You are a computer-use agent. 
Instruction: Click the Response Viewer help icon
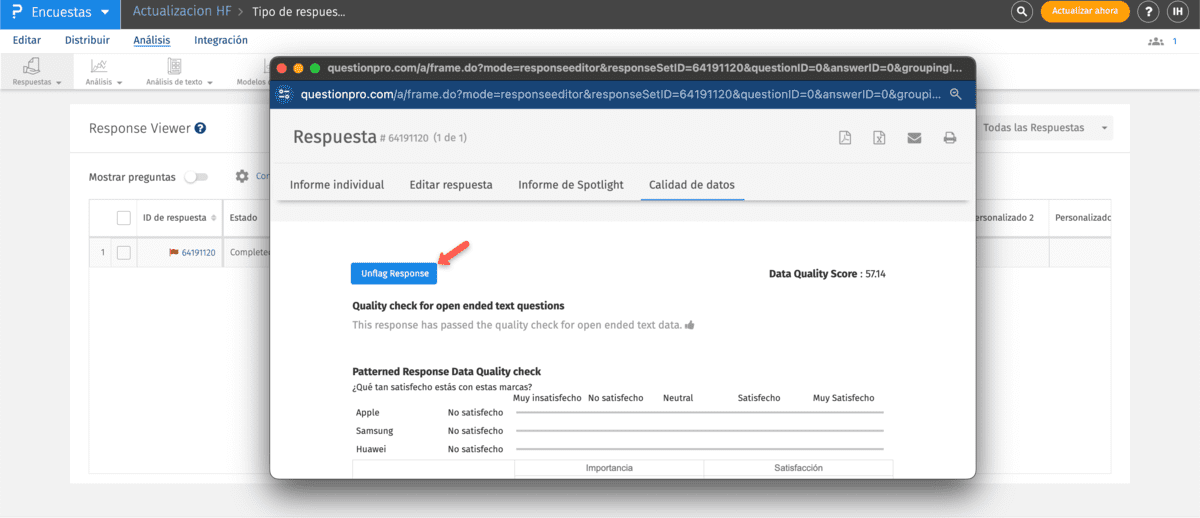(x=200, y=128)
